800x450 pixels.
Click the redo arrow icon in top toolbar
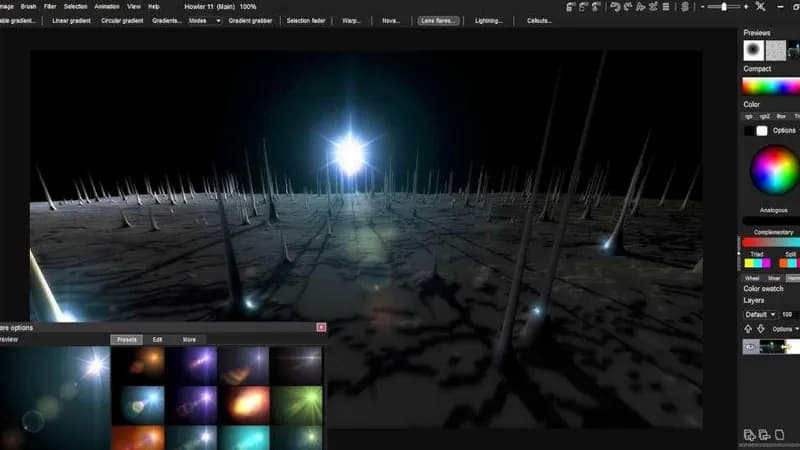628,7
